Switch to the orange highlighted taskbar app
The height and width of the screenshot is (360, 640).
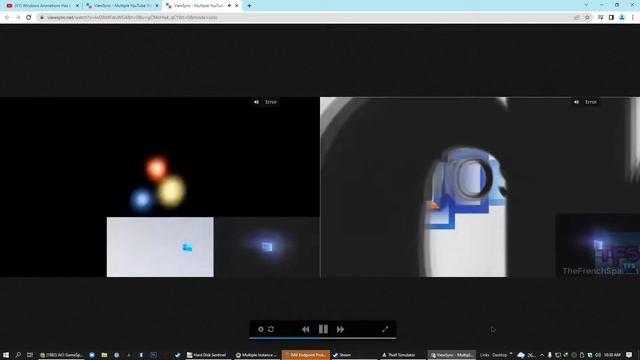click(x=306, y=355)
